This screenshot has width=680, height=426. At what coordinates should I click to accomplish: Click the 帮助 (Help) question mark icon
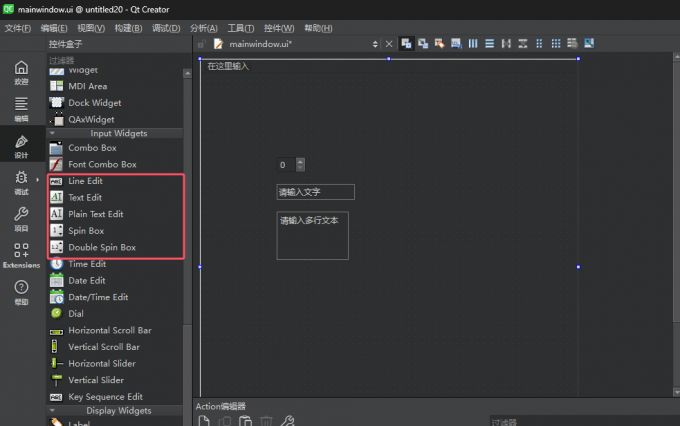(x=21, y=292)
